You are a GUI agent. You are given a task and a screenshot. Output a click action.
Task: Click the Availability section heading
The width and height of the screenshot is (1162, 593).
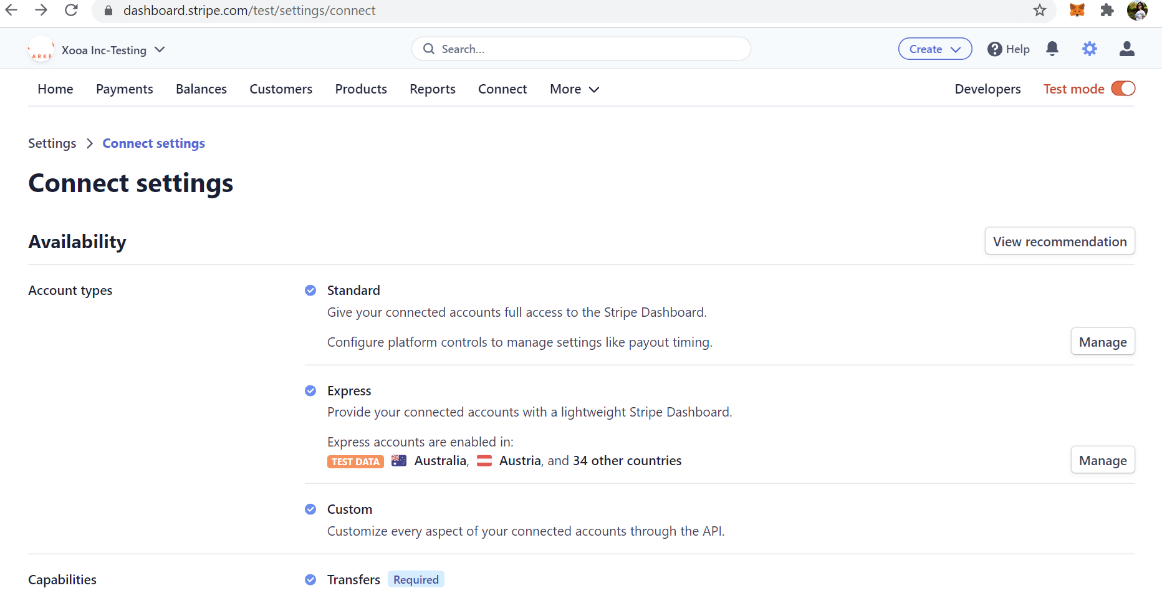coord(77,242)
